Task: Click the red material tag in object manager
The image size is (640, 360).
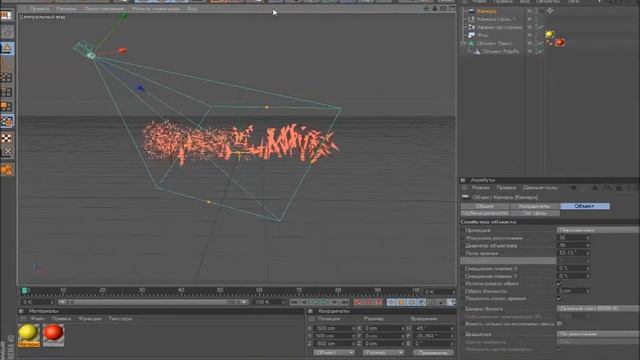Action: pyautogui.click(x=560, y=42)
